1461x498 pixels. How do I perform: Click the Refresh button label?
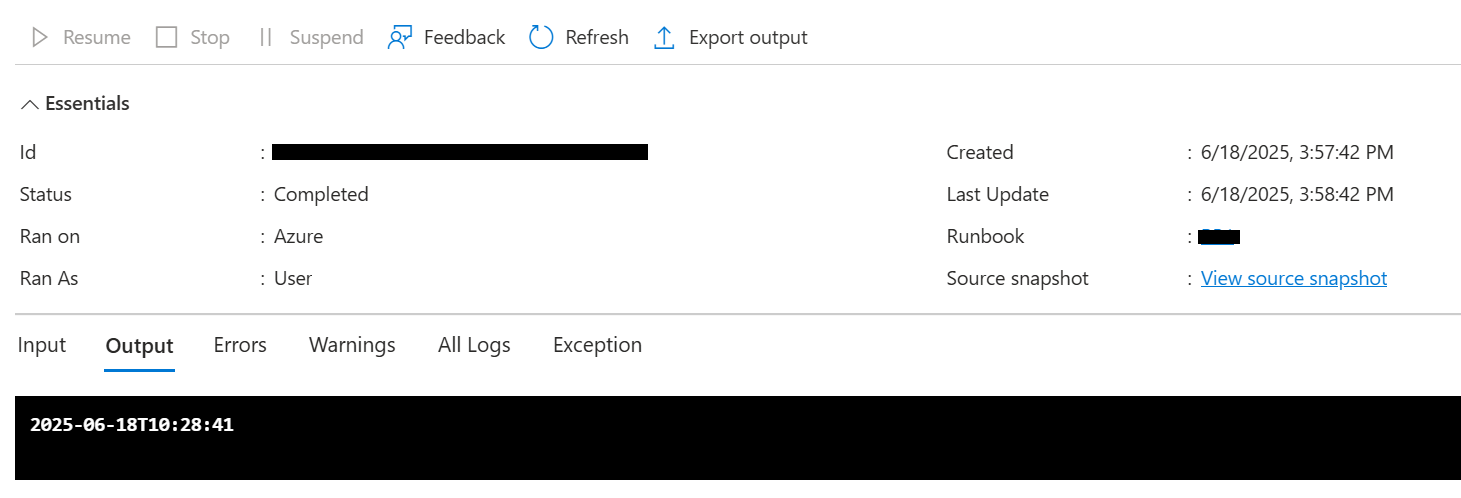[x=597, y=38]
